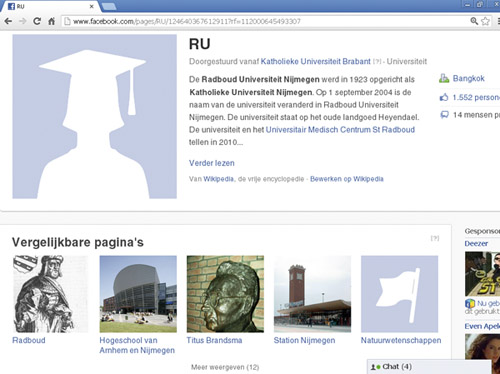This screenshot has width=500, height=374.
Task: Open the Bangkok link
Action: pyautogui.click(x=468, y=78)
